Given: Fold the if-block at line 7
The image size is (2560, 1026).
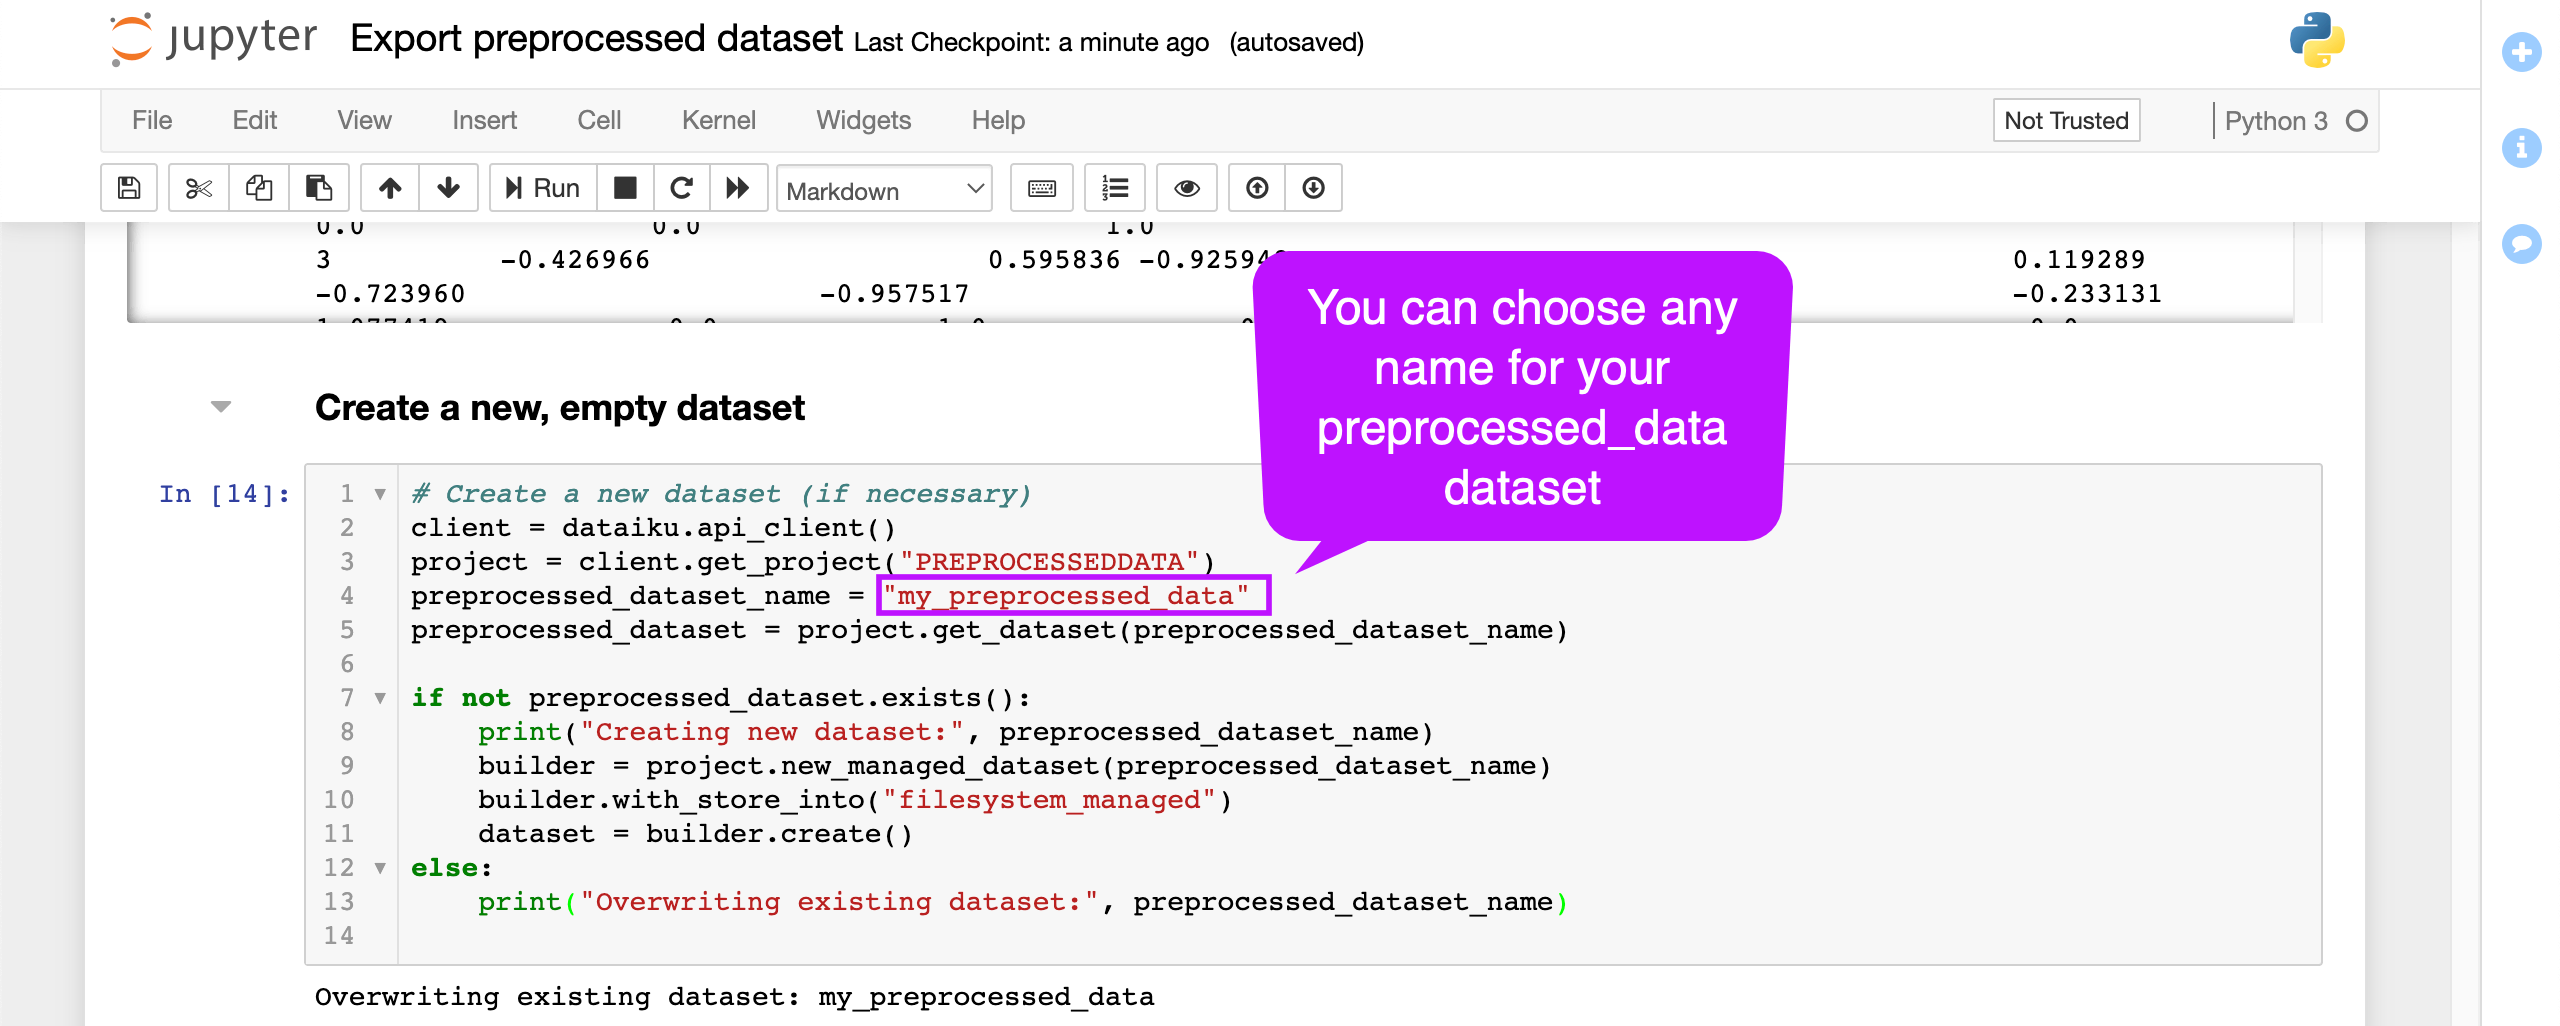Looking at the screenshot, I should 379,698.
